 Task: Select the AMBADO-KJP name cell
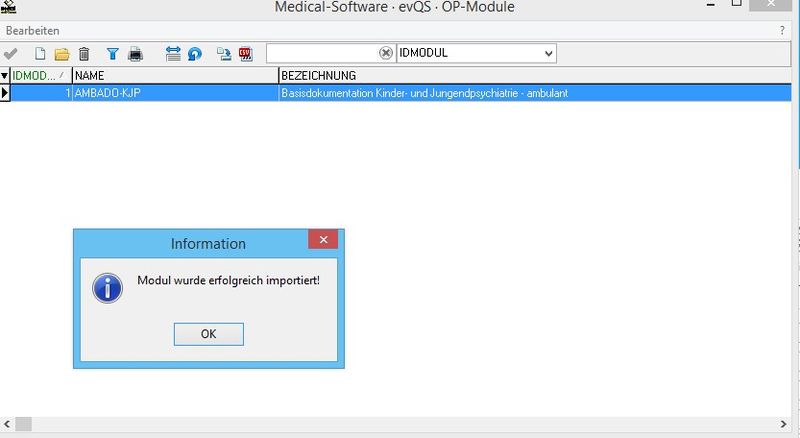pos(176,93)
